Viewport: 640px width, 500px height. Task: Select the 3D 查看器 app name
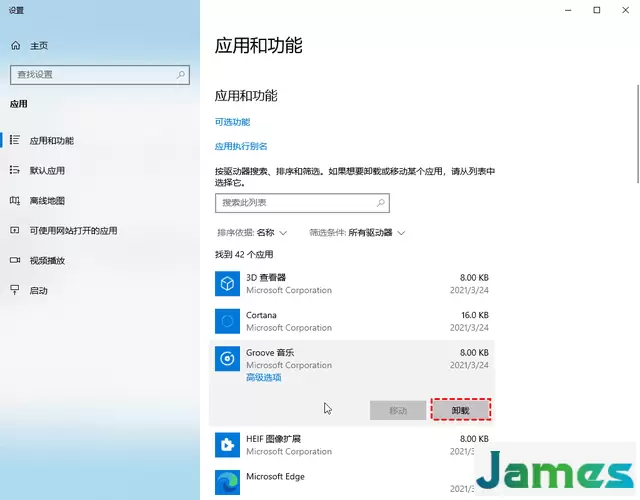point(266,278)
